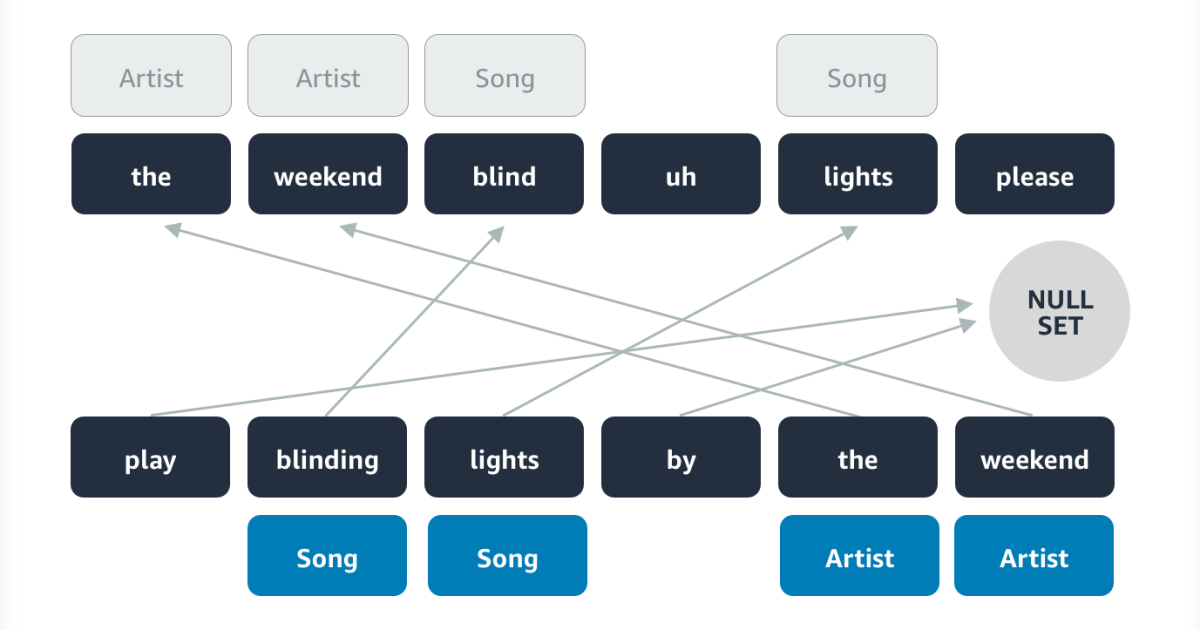Click the 'blinding' word box
Viewport: 1200px width, 630px height.
pyautogui.click(x=327, y=457)
